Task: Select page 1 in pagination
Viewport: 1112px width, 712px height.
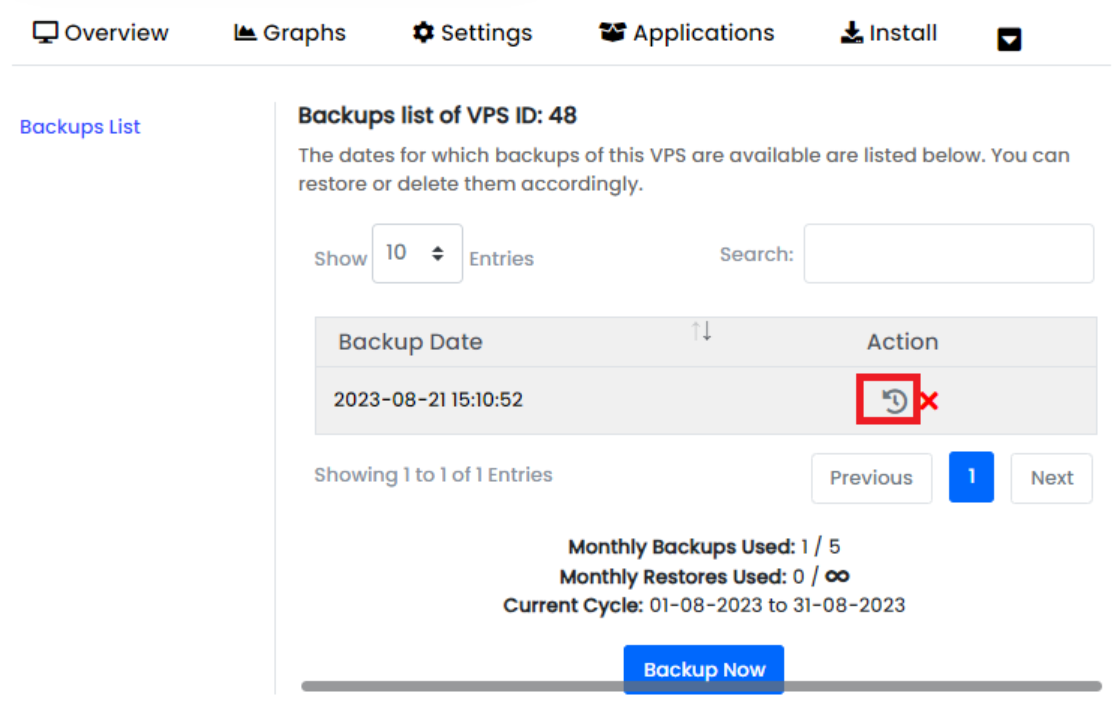Action: (x=971, y=477)
